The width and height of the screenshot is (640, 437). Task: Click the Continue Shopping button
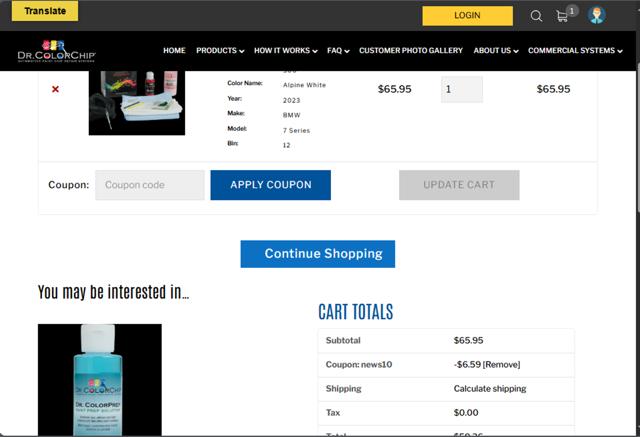318,254
